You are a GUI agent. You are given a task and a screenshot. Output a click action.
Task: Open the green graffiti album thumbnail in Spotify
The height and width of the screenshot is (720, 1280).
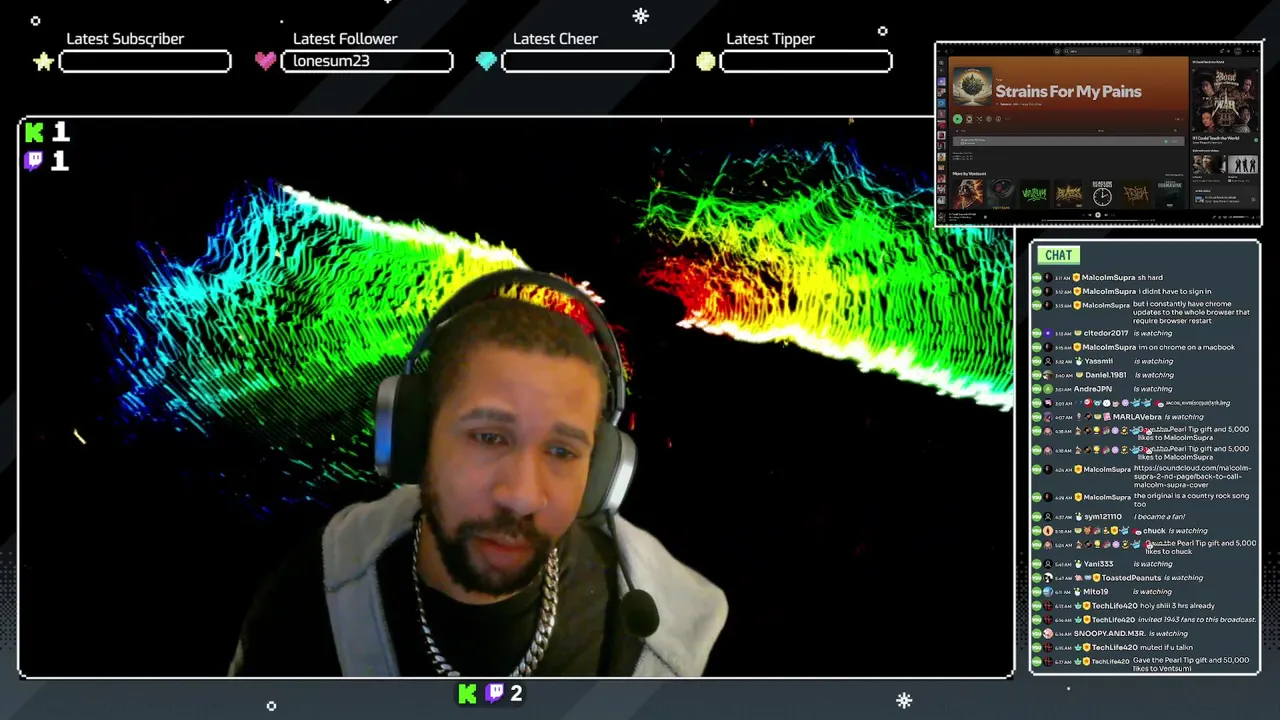click(1034, 194)
